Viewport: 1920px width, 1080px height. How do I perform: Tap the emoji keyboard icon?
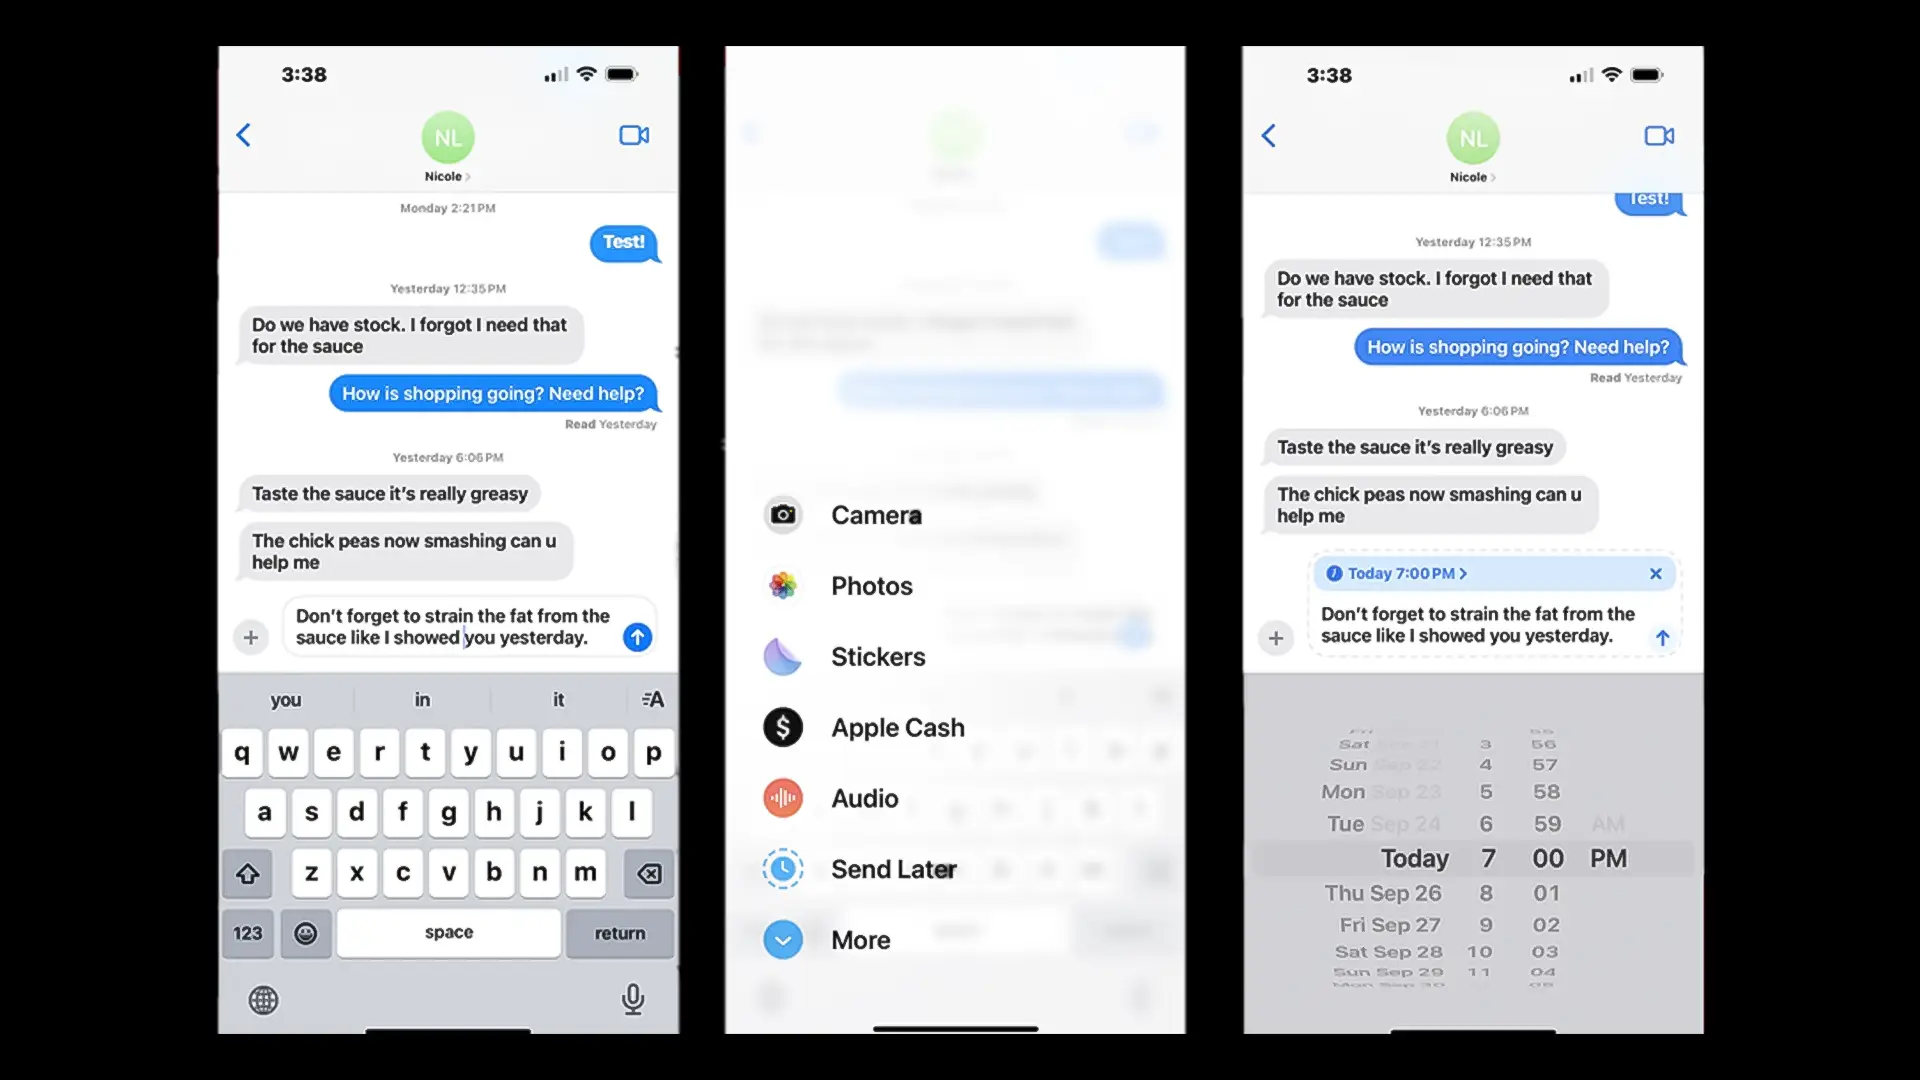(x=305, y=931)
